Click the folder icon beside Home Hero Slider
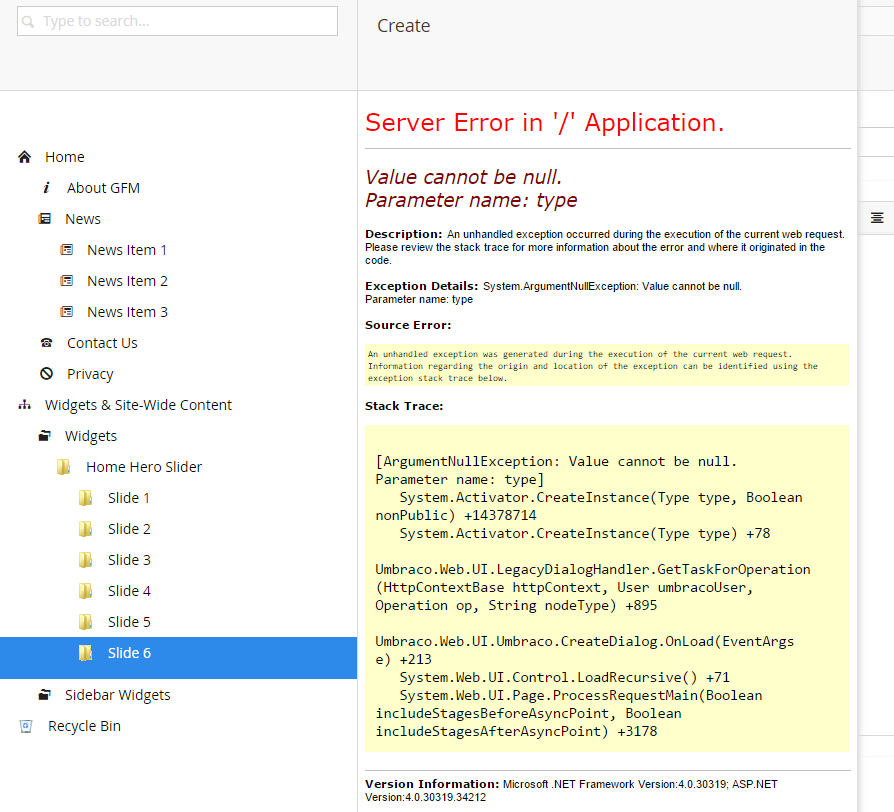Image resolution: width=894 pixels, height=812 pixels. 64,467
